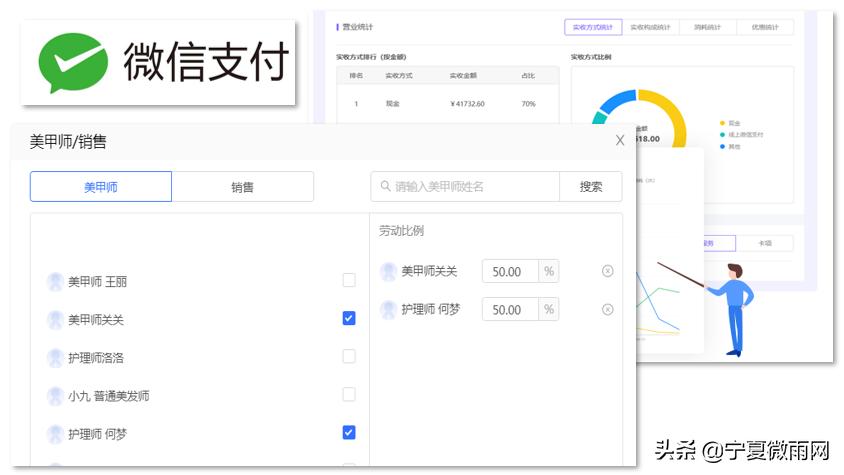
Task: Tick the checkbox for 护理师洛洛
Action: point(349,357)
